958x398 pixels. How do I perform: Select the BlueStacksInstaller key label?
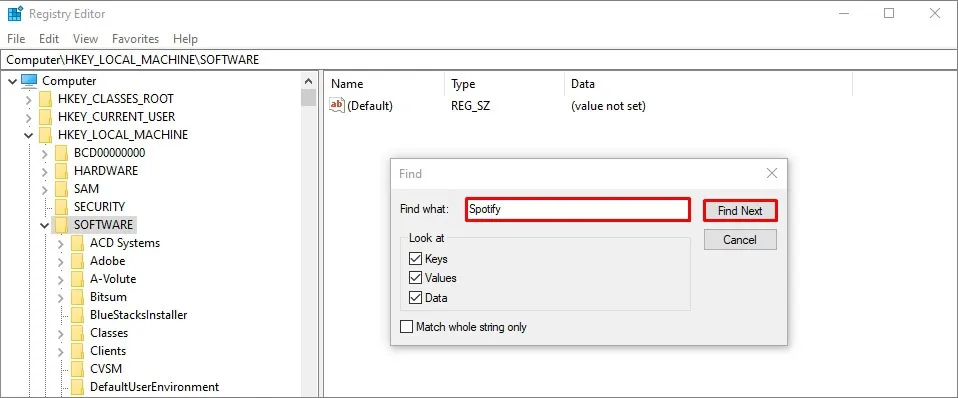pyautogui.click(x=139, y=315)
